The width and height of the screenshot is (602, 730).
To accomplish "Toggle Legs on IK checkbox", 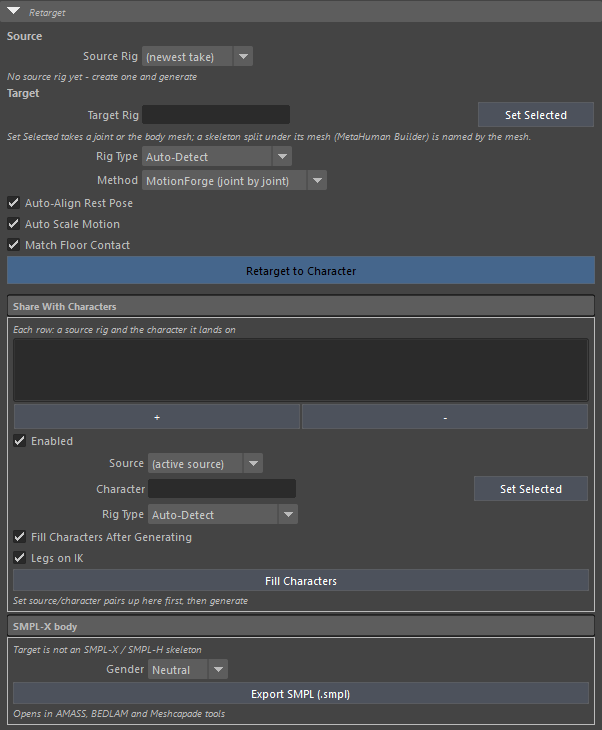I will [x=20, y=558].
